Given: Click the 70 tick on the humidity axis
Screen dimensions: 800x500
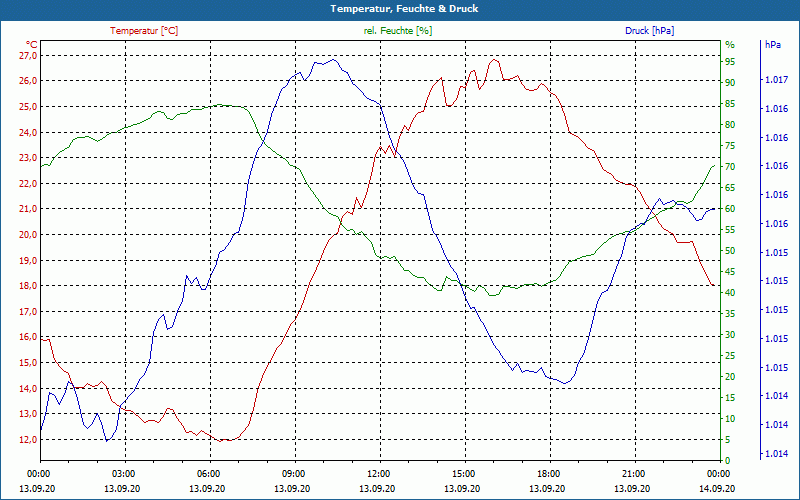Looking at the screenshot, I should (x=730, y=166).
